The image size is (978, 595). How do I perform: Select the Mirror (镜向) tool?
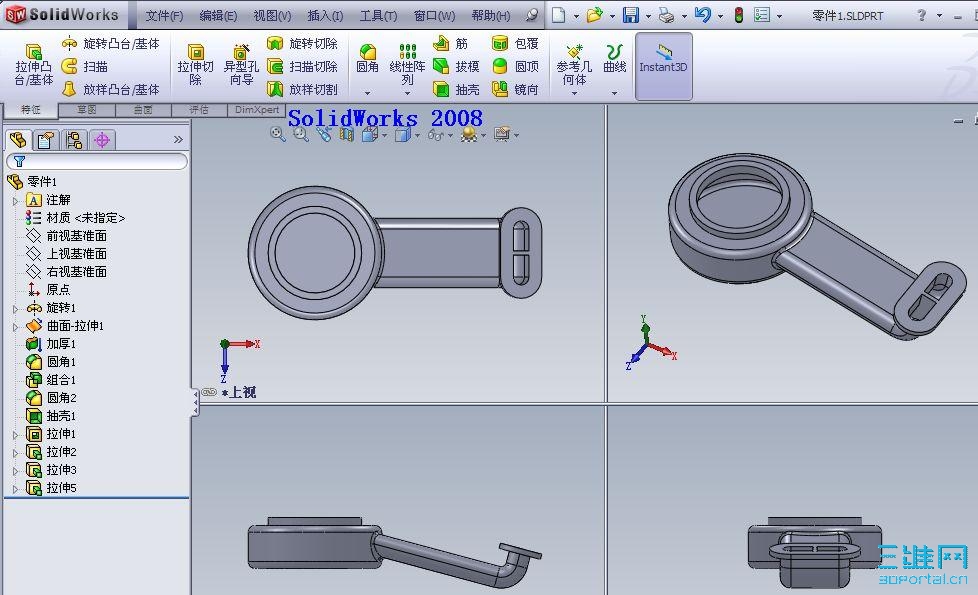click(515, 89)
